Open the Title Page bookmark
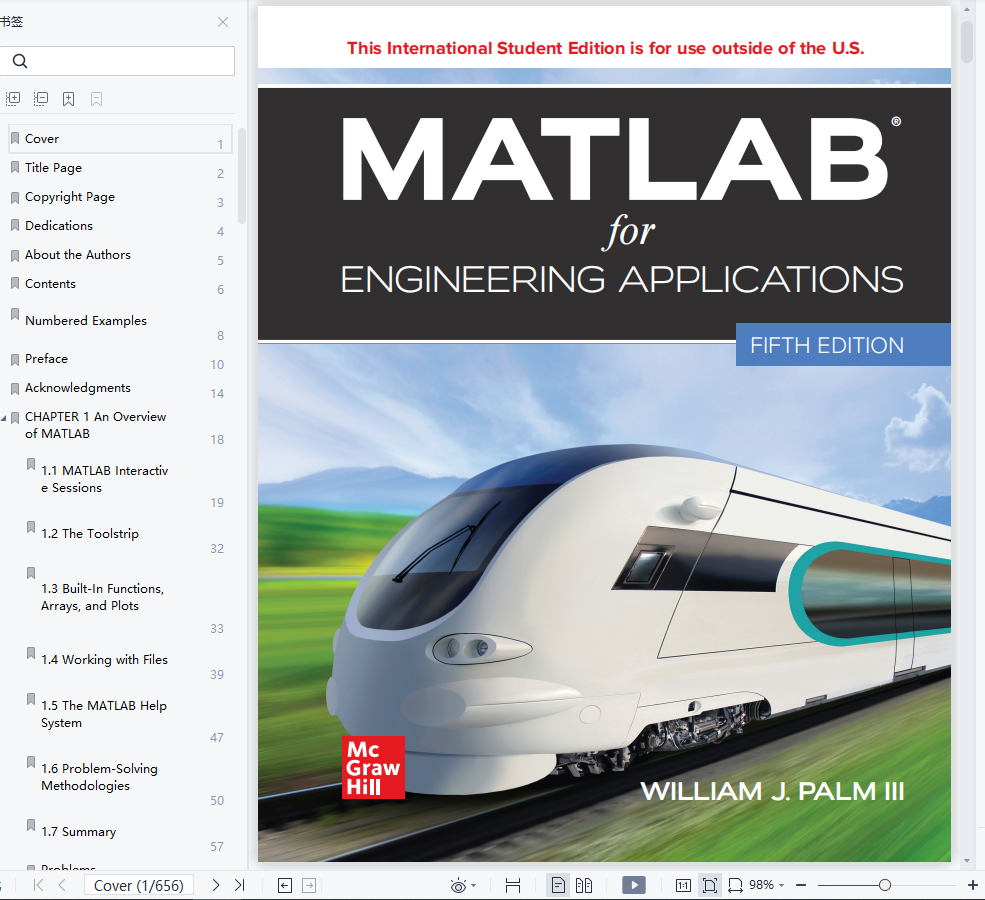985x900 pixels. (53, 168)
